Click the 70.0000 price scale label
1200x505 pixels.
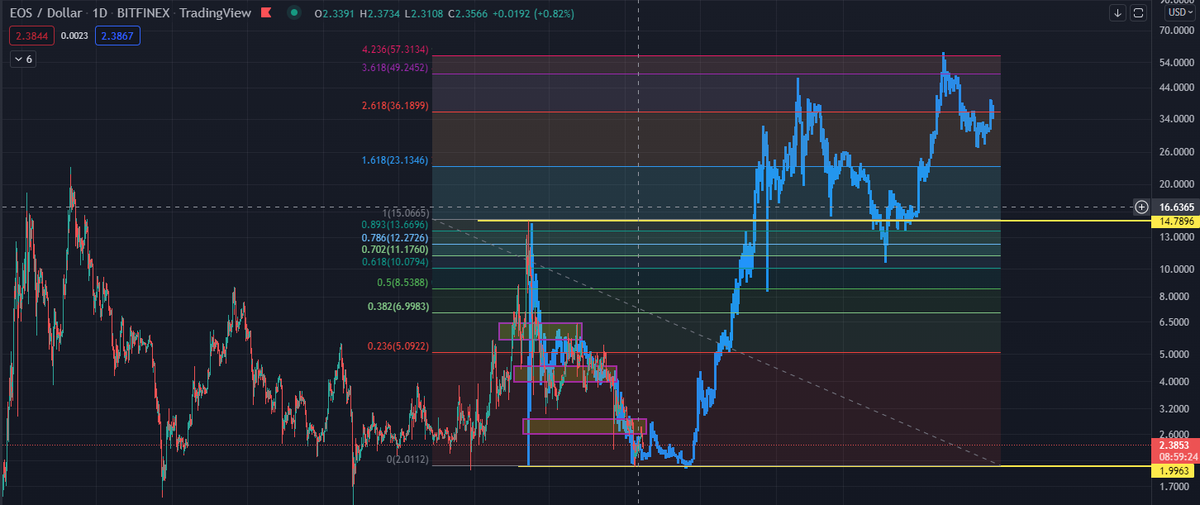tap(1176, 31)
